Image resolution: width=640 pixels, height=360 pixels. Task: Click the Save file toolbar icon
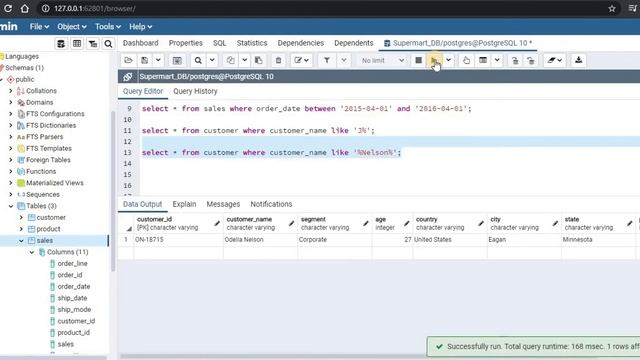144,60
